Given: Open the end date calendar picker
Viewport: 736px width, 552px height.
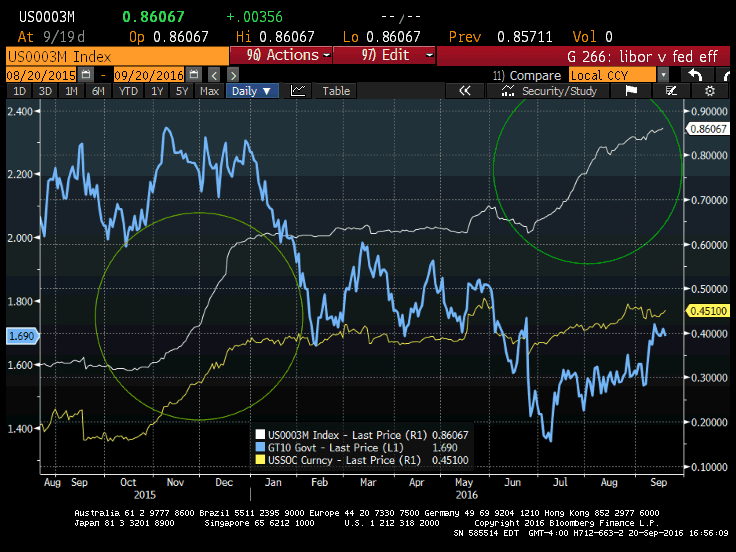Looking at the screenshot, I should [x=191, y=75].
